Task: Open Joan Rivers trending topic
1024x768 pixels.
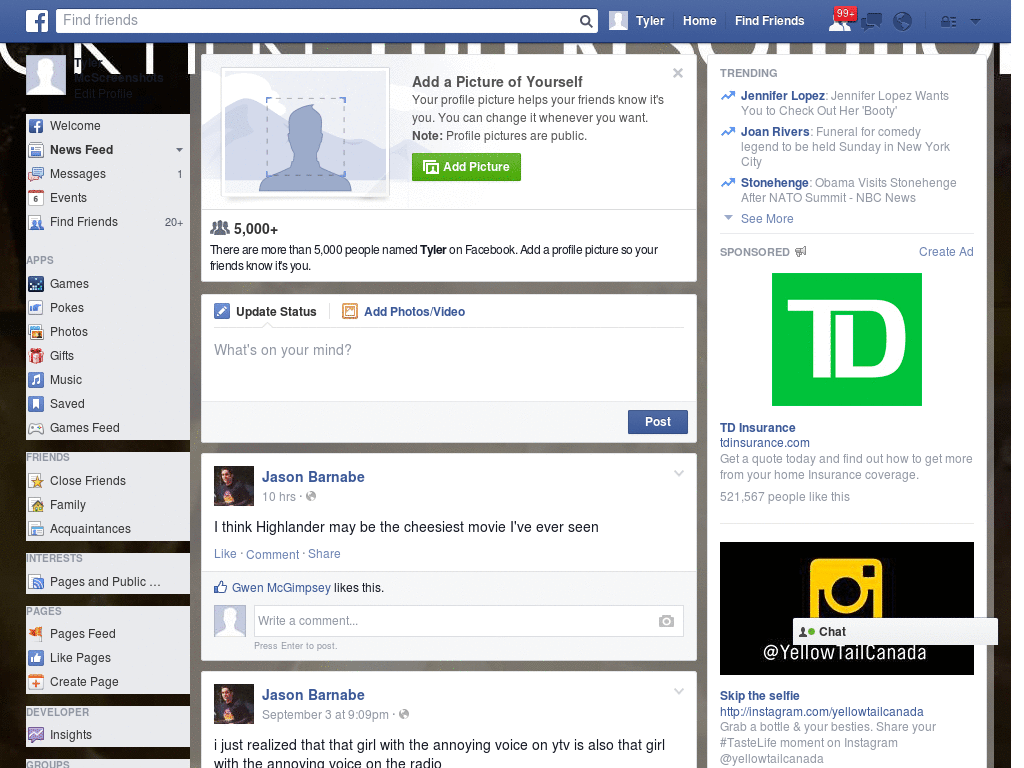Action: 775,132
